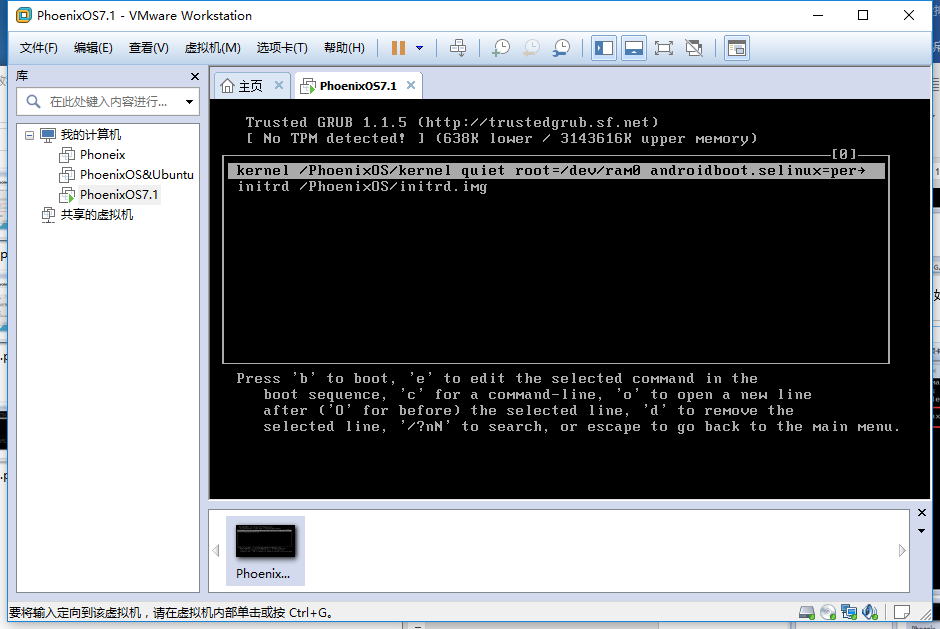Image resolution: width=940 pixels, height=629 pixels.
Task: Select the Phoneix virtual machine
Action: click(x=103, y=155)
